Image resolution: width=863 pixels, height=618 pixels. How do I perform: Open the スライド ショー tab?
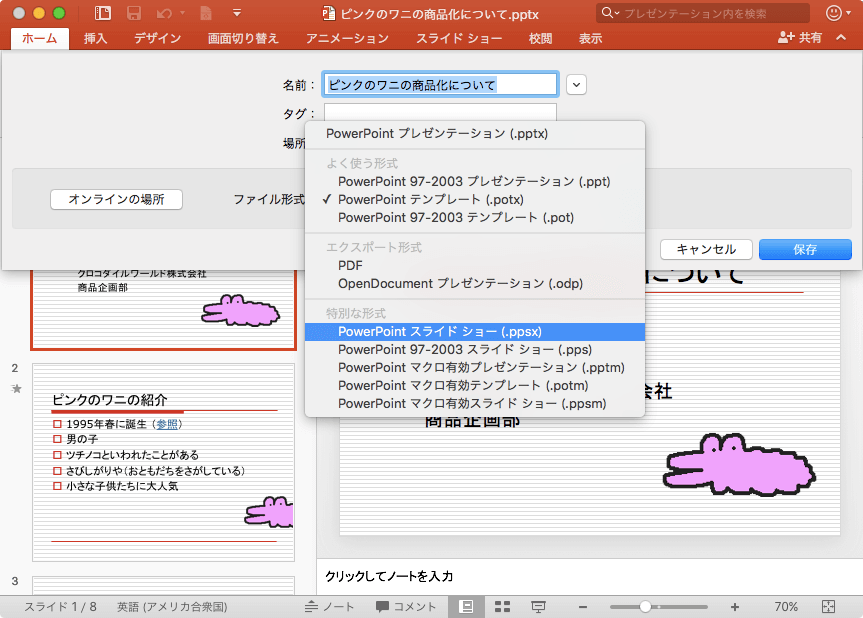tap(459, 39)
